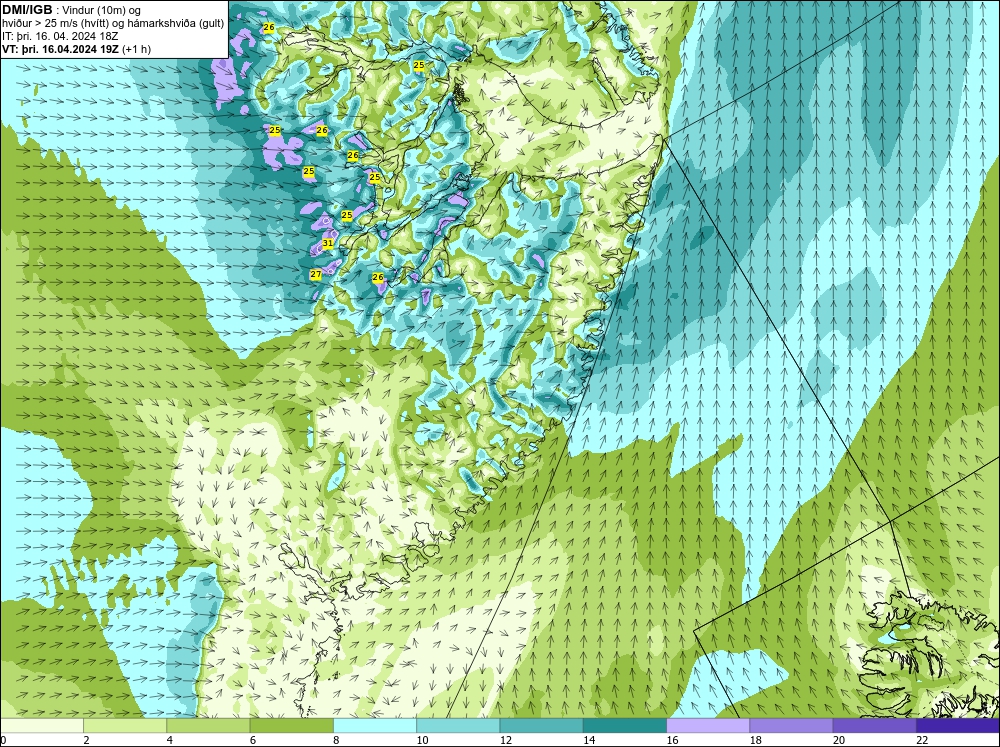Viewport: 1000px width, 747px height.
Task: Select the dark teal 14–16 m/s legend swatch
Action: pos(625,725)
